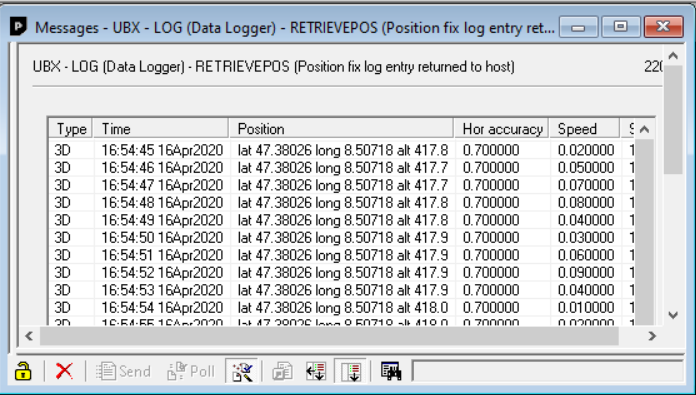
Task: Toggle the autopoll wand icon
Action: [x=242, y=371]
